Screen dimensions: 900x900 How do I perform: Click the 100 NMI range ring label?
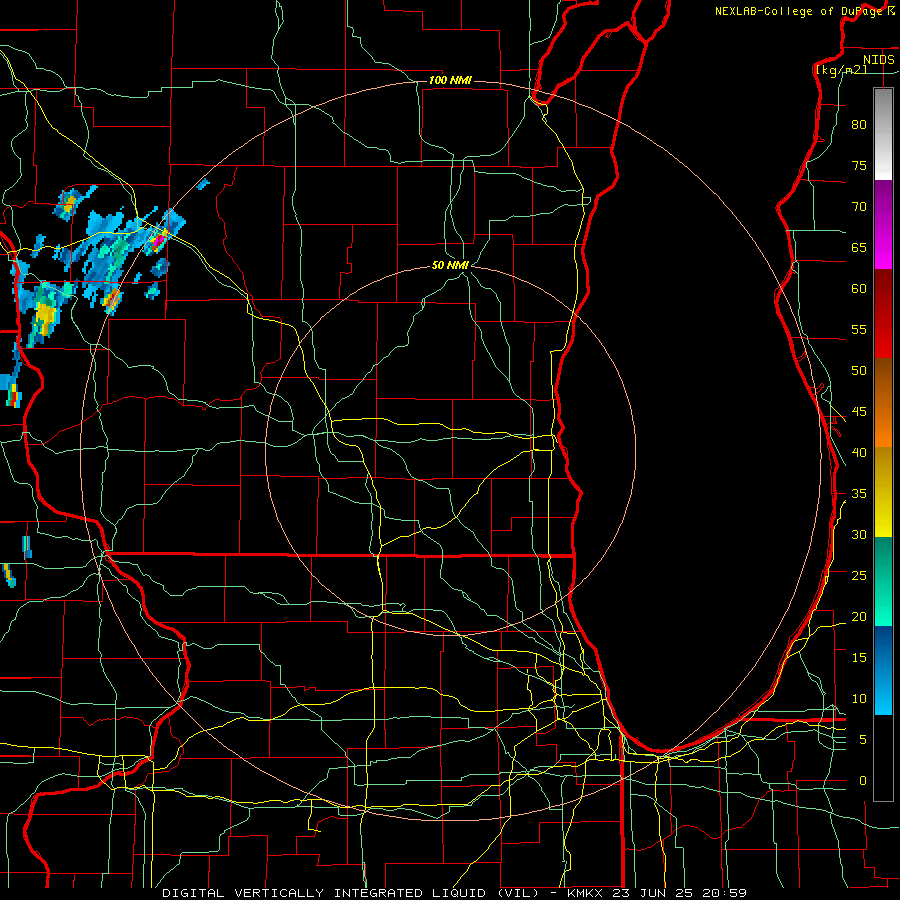coord(450,80)
